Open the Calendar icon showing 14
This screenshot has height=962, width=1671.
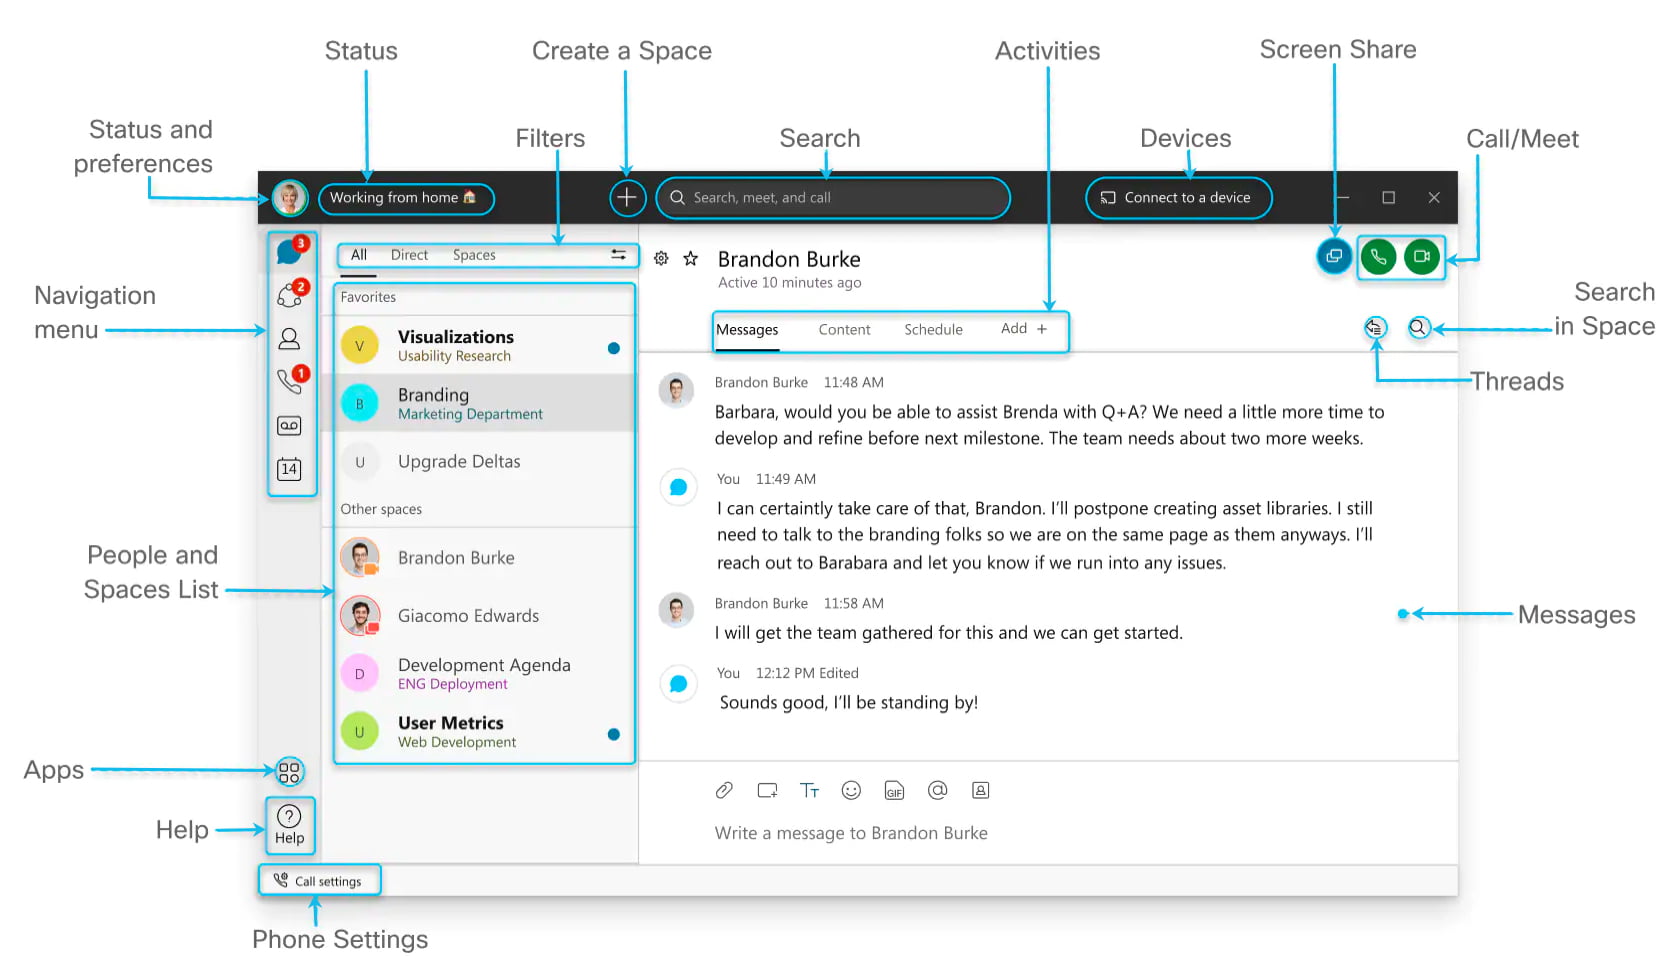pyautogui.click(x=289, y=469)
